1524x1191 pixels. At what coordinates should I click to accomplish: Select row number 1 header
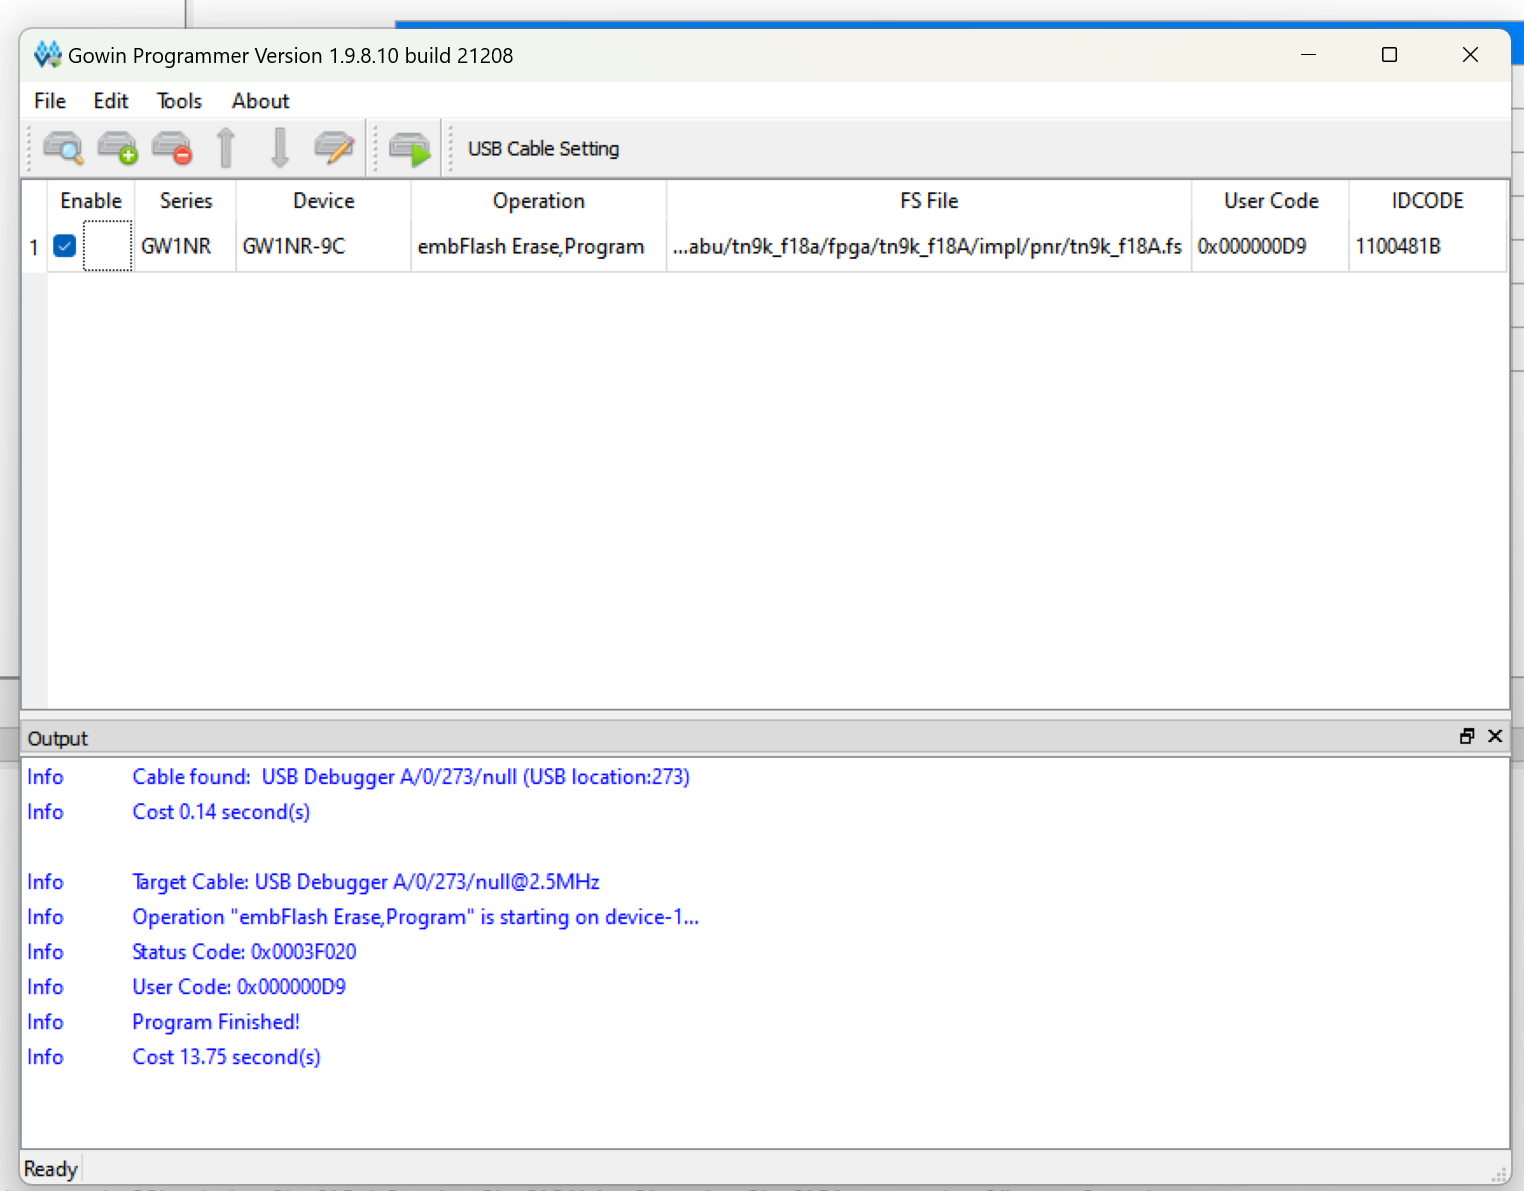tap(34, 247)
